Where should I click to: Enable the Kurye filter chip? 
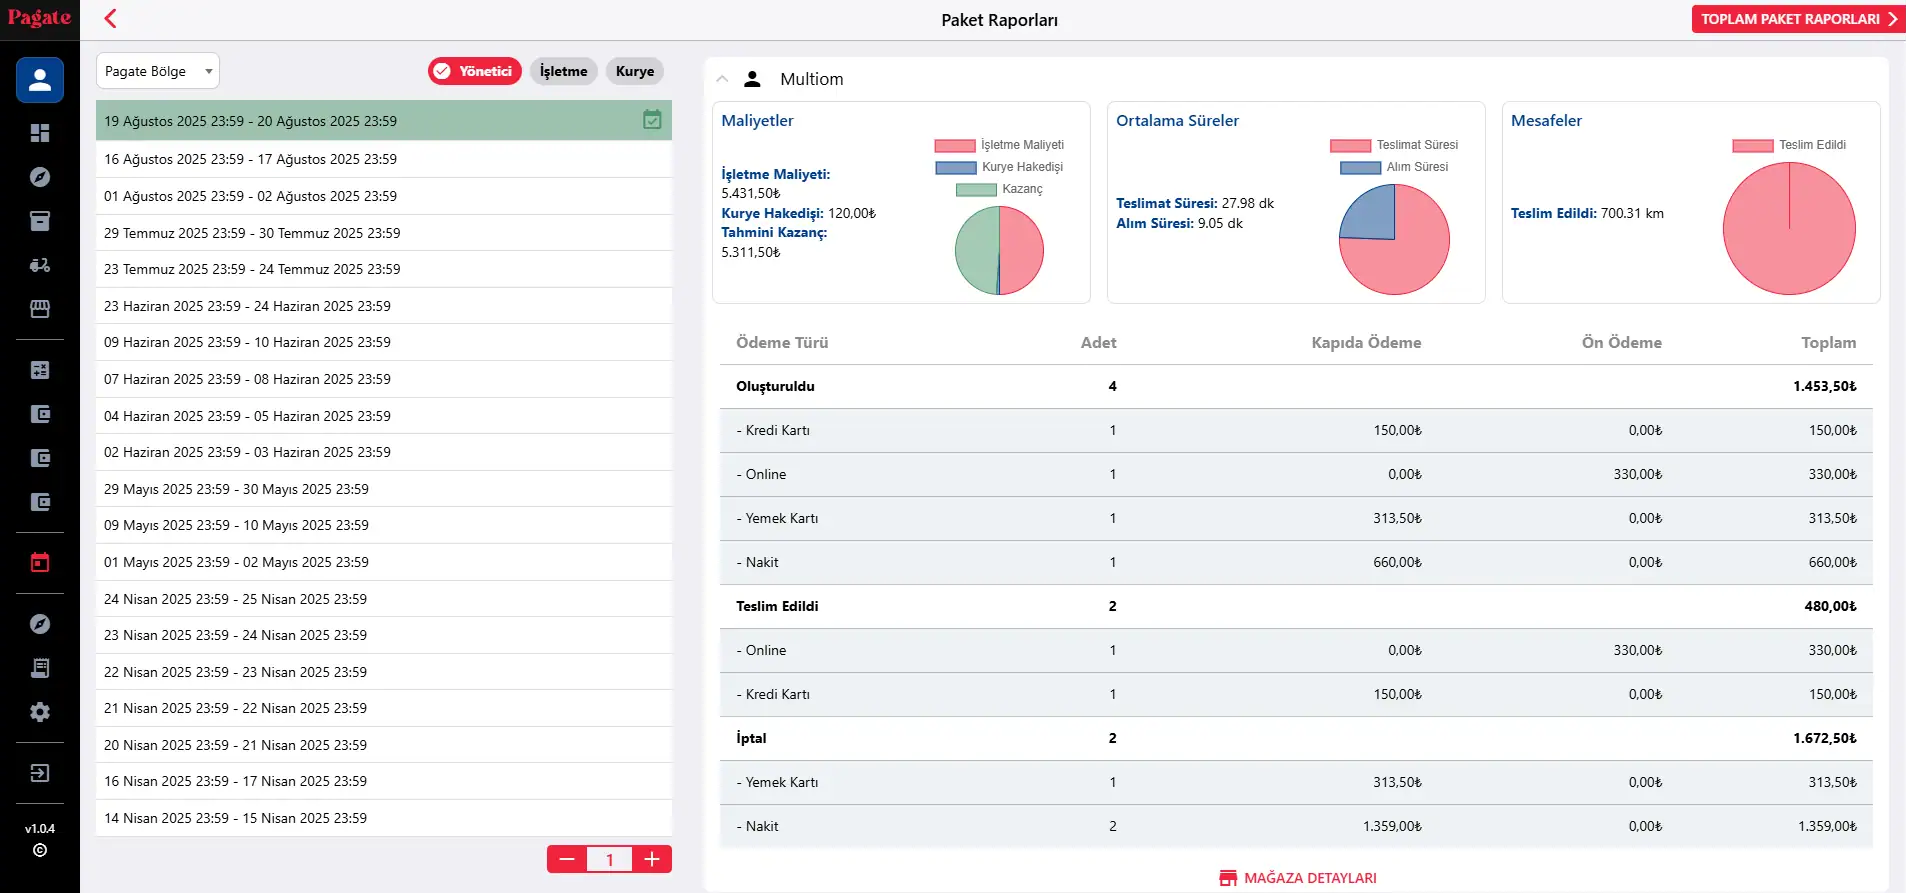point(634,71)
